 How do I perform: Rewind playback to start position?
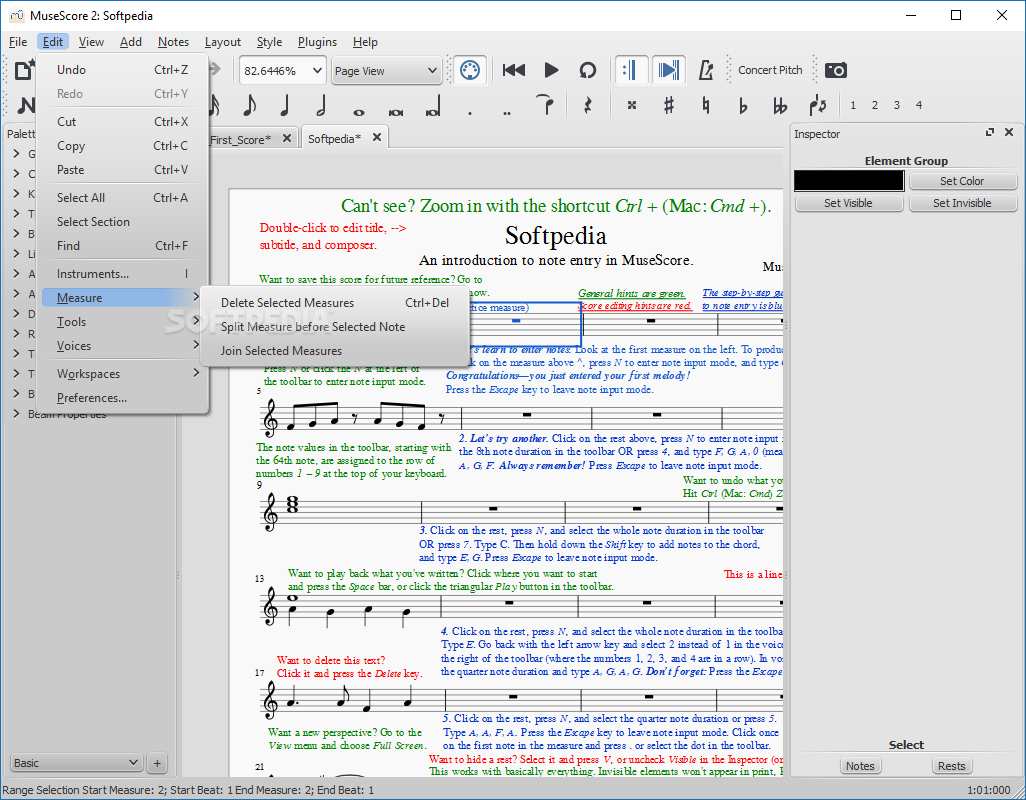(x=514, y=70)
